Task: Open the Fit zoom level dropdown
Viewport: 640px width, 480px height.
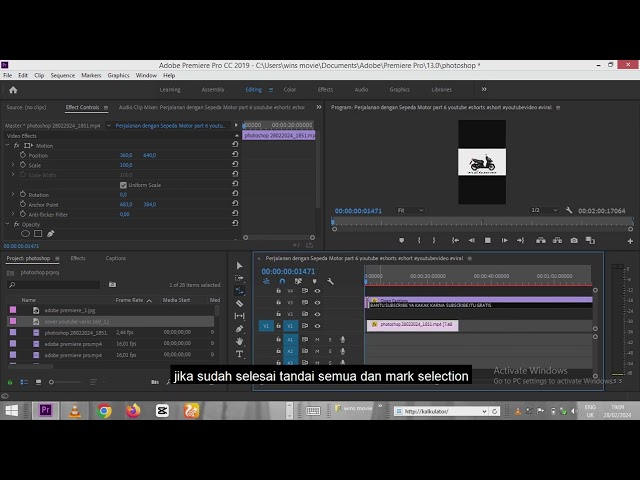Action: [x=411, y=211]
